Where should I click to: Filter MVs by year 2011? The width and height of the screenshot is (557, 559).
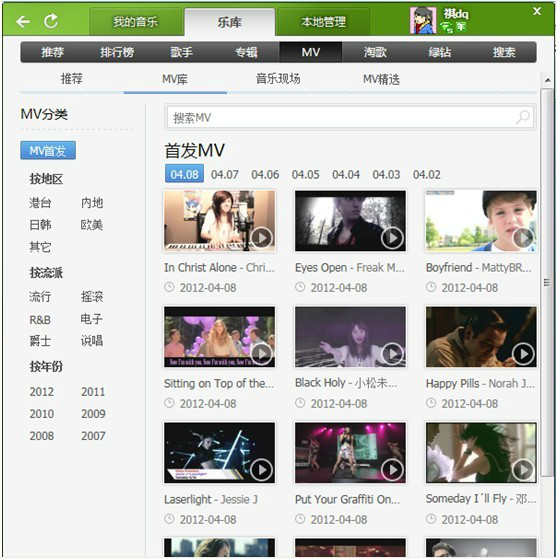[93, 392]
